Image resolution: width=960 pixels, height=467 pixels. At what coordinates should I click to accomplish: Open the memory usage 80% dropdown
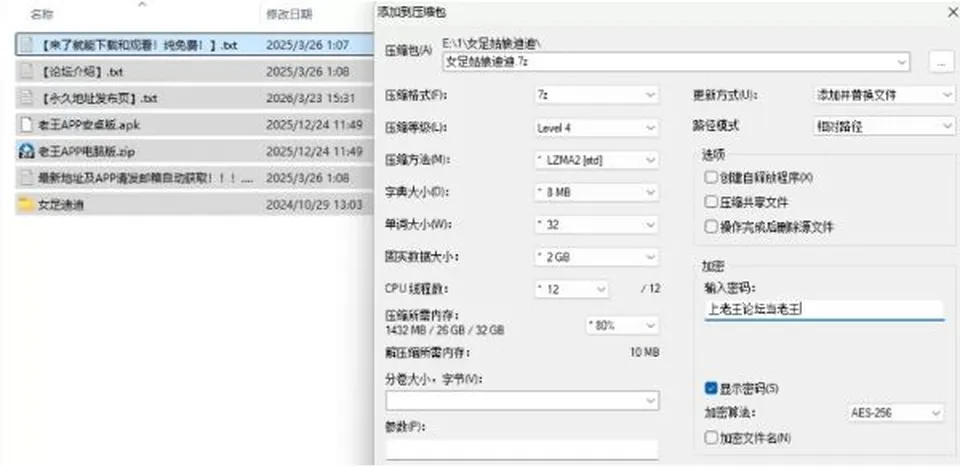coord(623,326)
